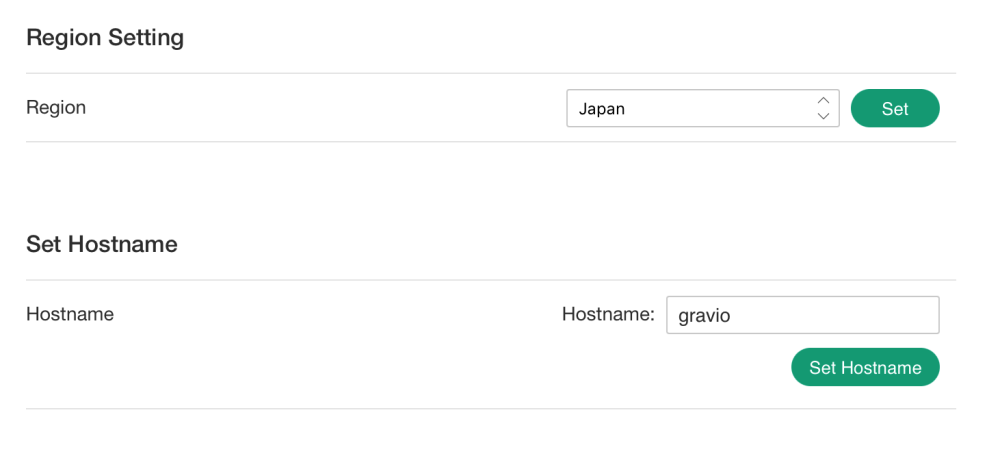Click the "Region Setting" section heading
Screen dimensions: 1000x456
click(105, 38)
